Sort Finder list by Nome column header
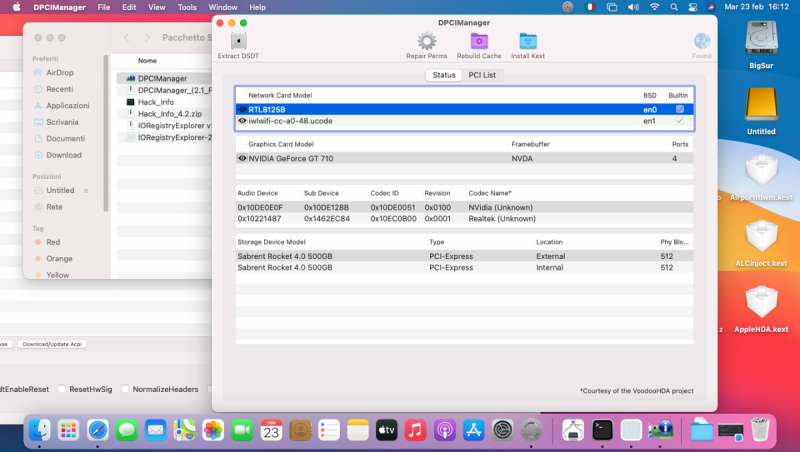 (147, 61)
